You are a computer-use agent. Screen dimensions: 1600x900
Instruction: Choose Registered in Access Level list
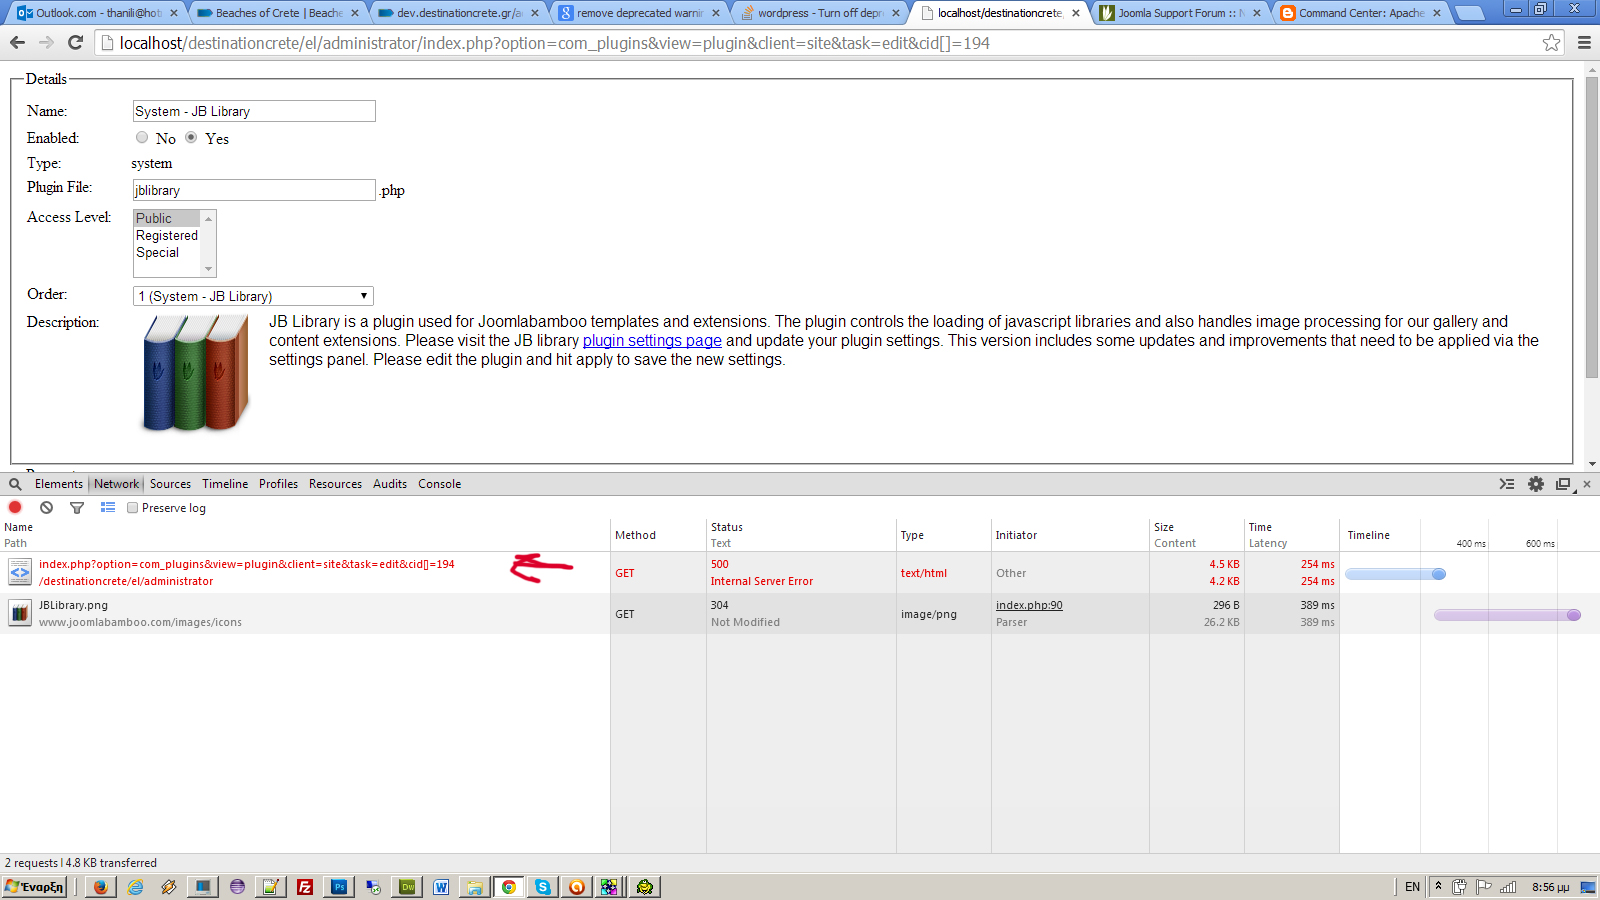pos(167,235)
